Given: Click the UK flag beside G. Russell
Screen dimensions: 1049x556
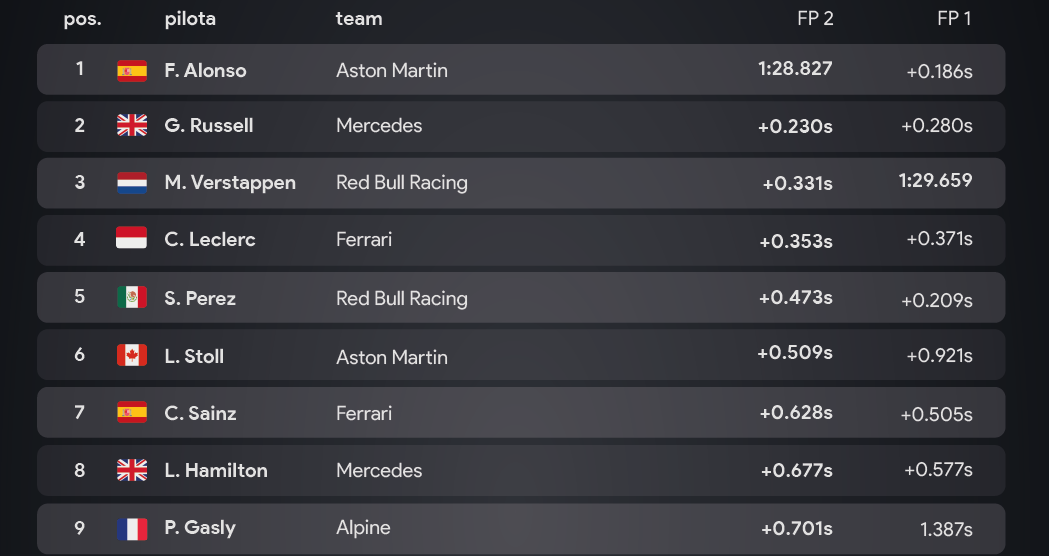Looking at the screenshot, I should point(132,125).
